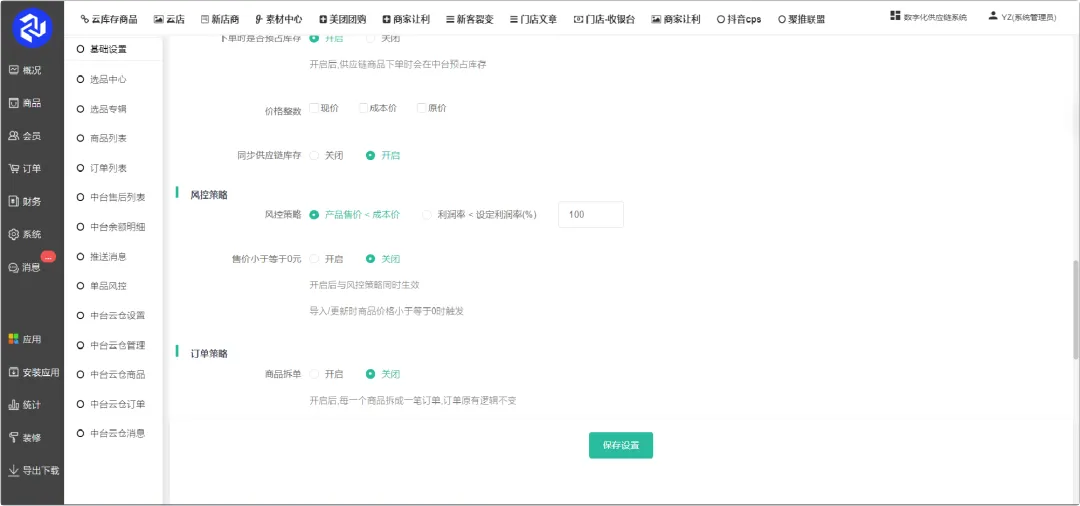Set 售价小于等于0元 to 开启
The height and width of the screenshot is (506, 1080).
314,259
